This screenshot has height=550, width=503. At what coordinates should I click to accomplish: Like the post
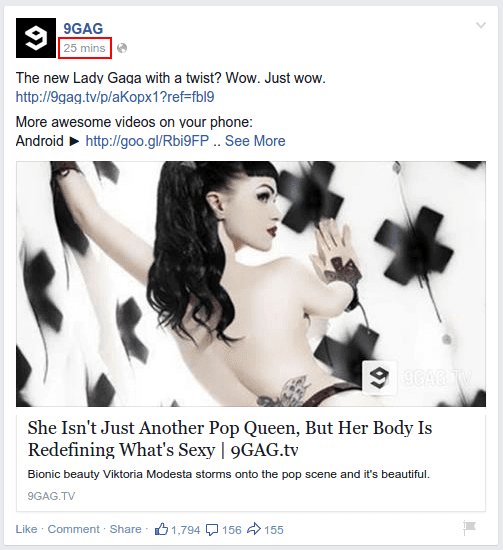click(26, 529)
